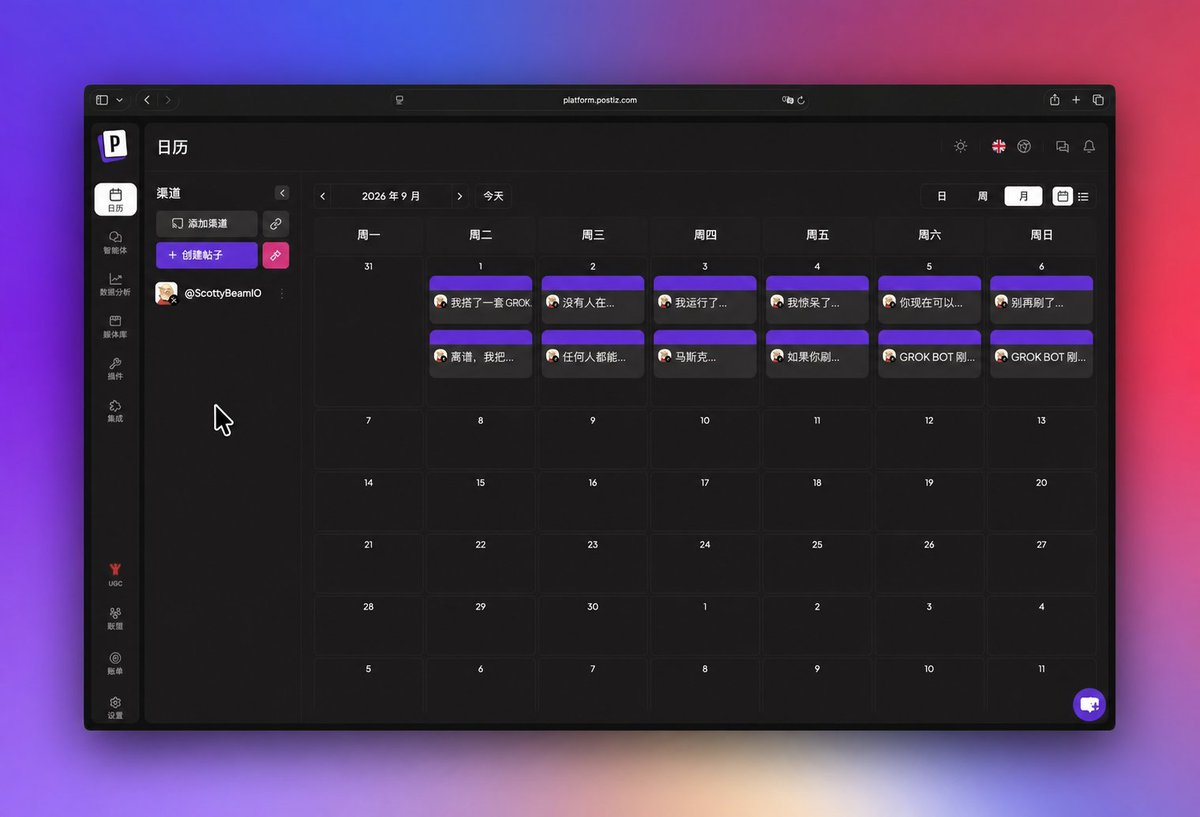Screen dimensions: 1200x817
Task: Open the 马斯克 post on the 3rd
Action: (x=705, y=352)
